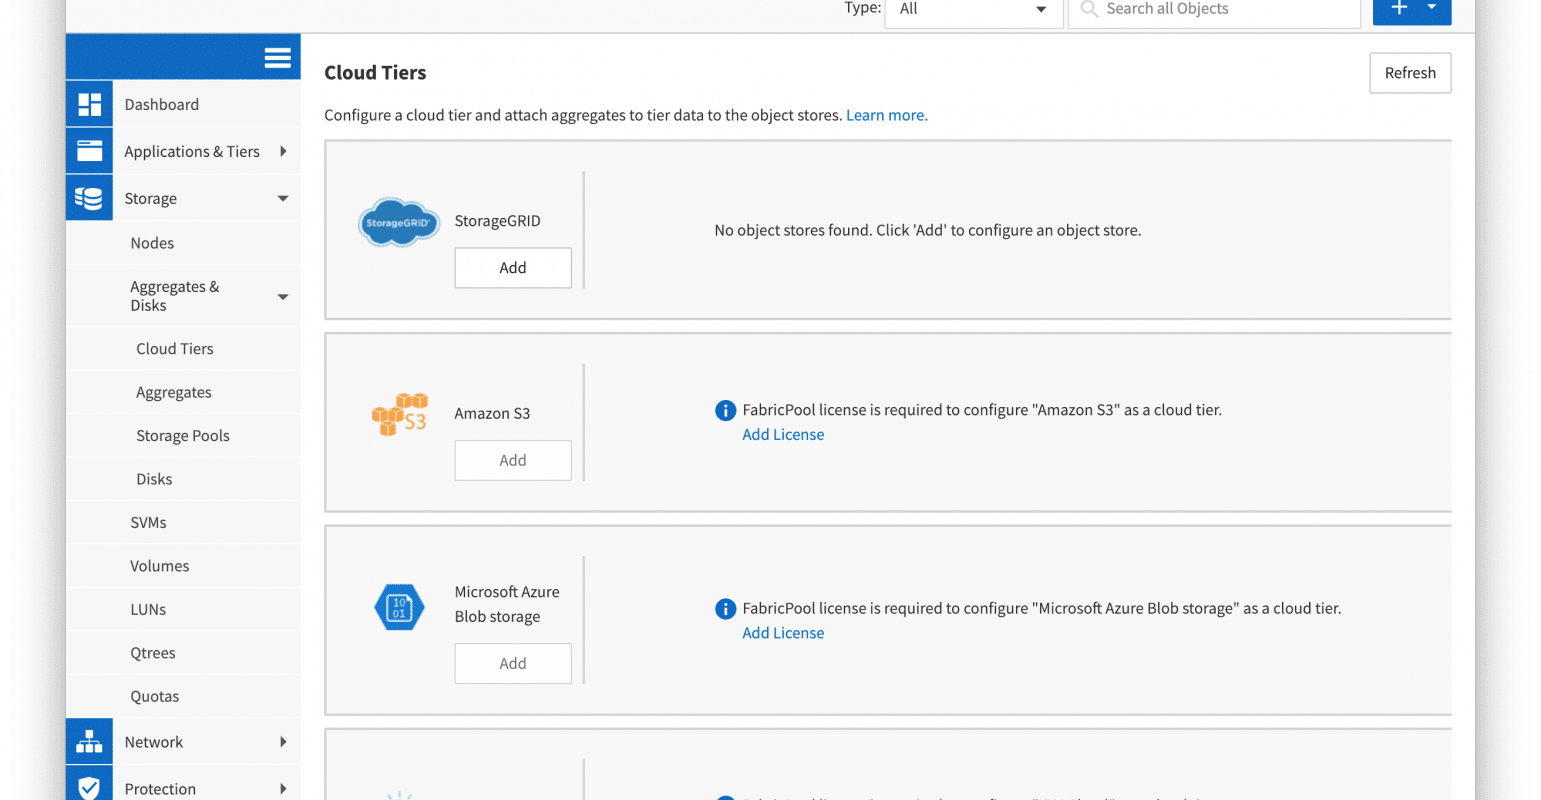Open the Type filter dropdown
The height and width of the screenshot is (800, 1541).
pyautogui.click(x=973, y=10)
